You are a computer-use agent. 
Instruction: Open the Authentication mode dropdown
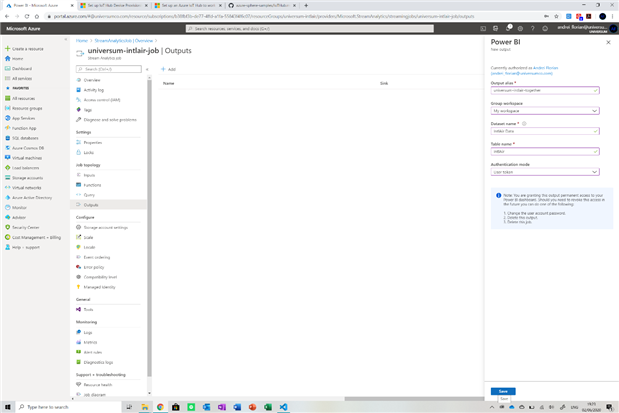point(545,172)
